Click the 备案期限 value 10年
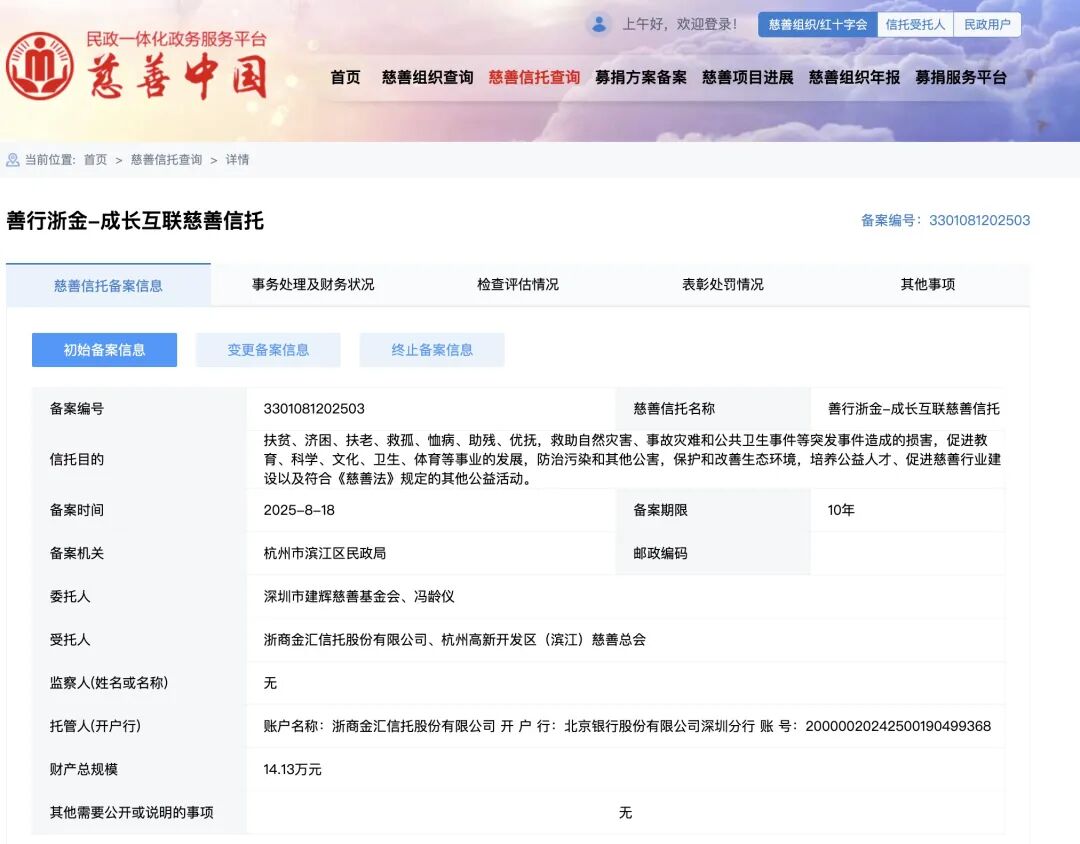The width and height of the screenshot is (1080, 844). pyautogui.click(x=841, y=510)
